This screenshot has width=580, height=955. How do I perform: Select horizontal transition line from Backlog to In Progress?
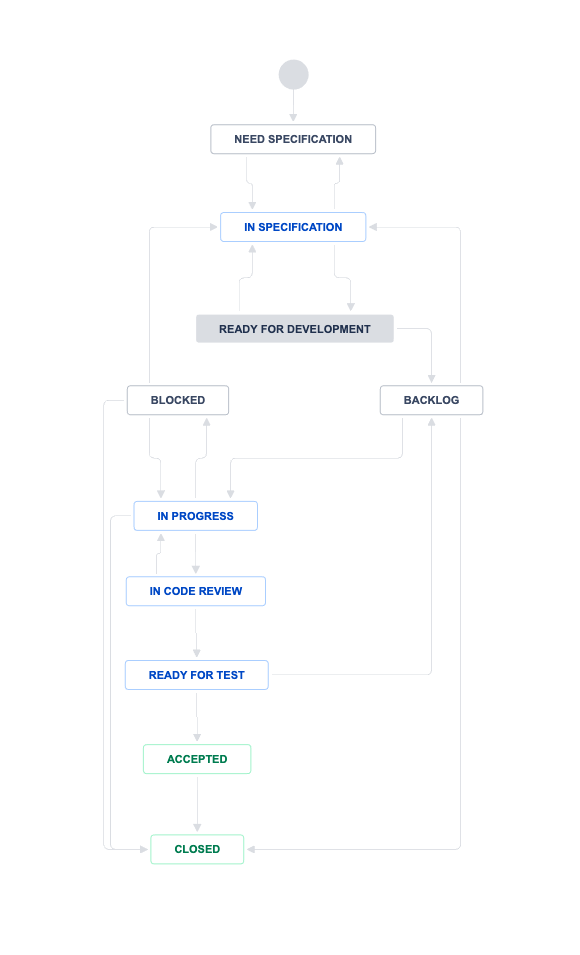pyautogui.click(x=317, y=459)
